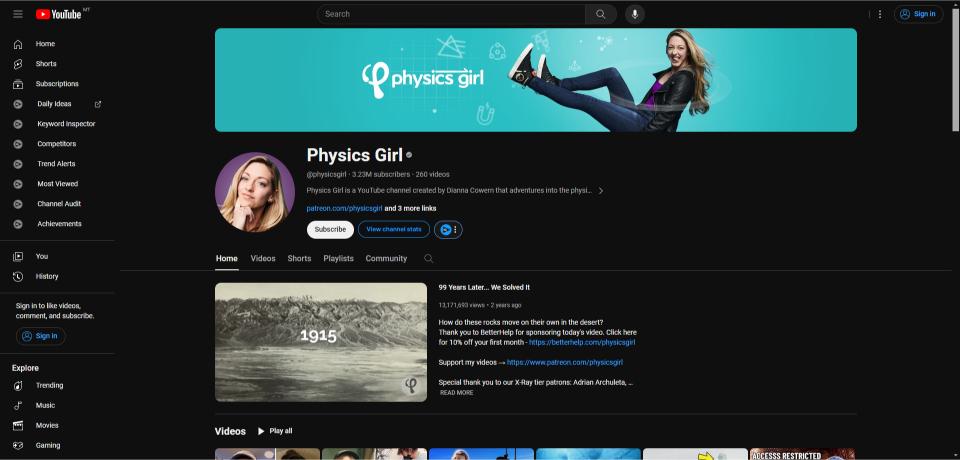
Task: Open the ACCESS RESTRICTED video thumbnail
Action: click(802, 454)
